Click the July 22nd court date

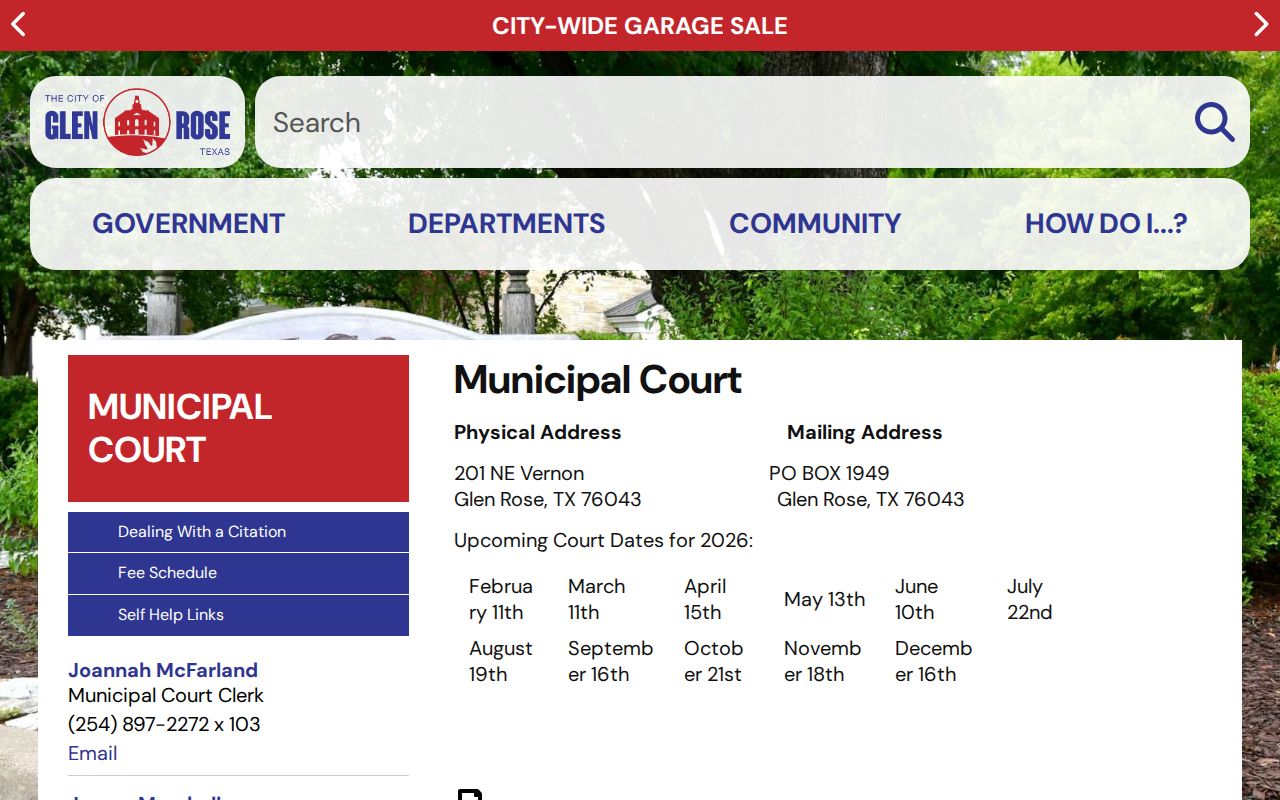[x=1030, y=599]
